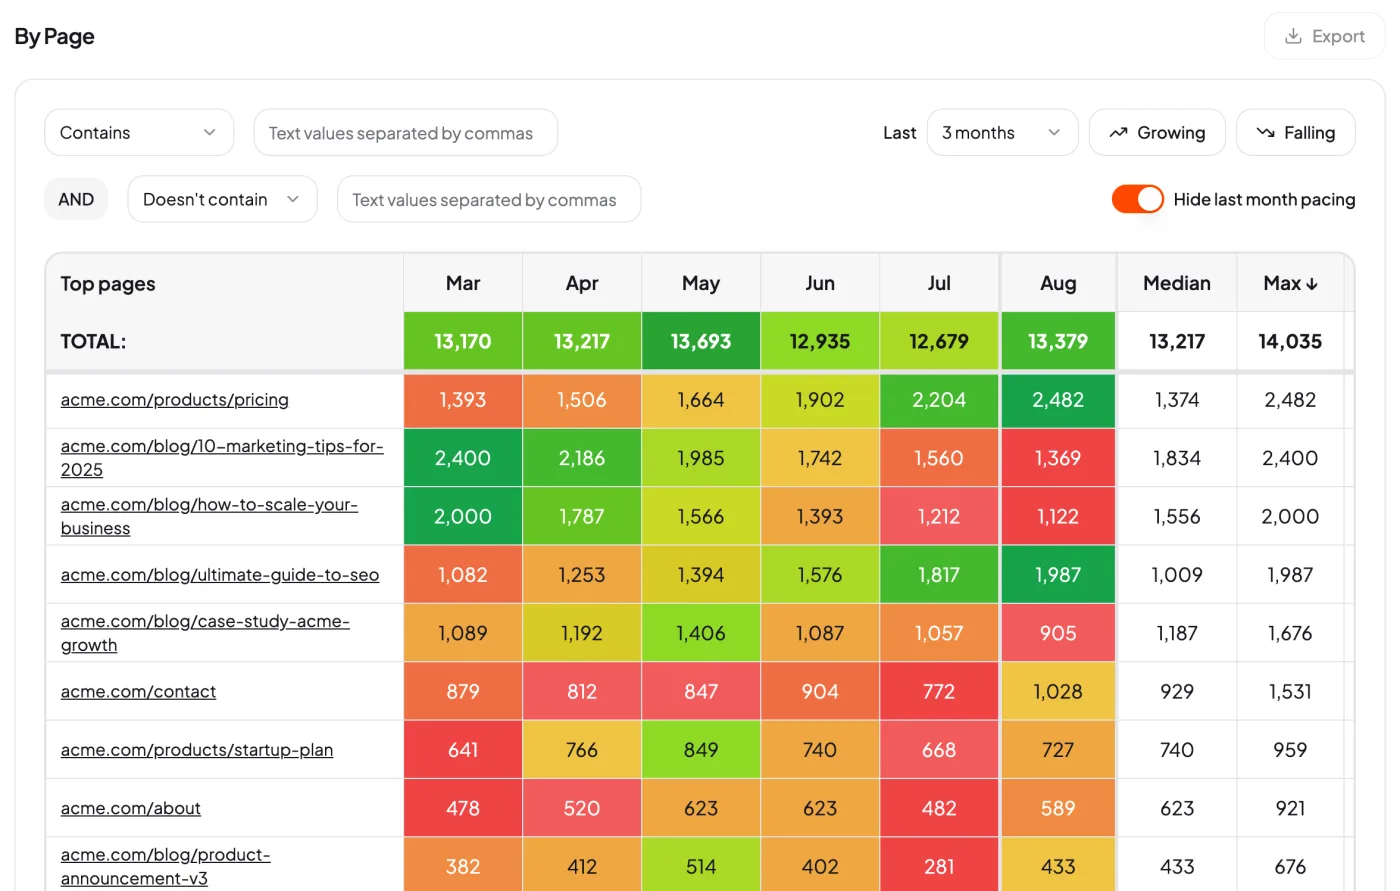The image size is (1400, 891).
Task: Open acme.com/about link
Action: [131, 808]
